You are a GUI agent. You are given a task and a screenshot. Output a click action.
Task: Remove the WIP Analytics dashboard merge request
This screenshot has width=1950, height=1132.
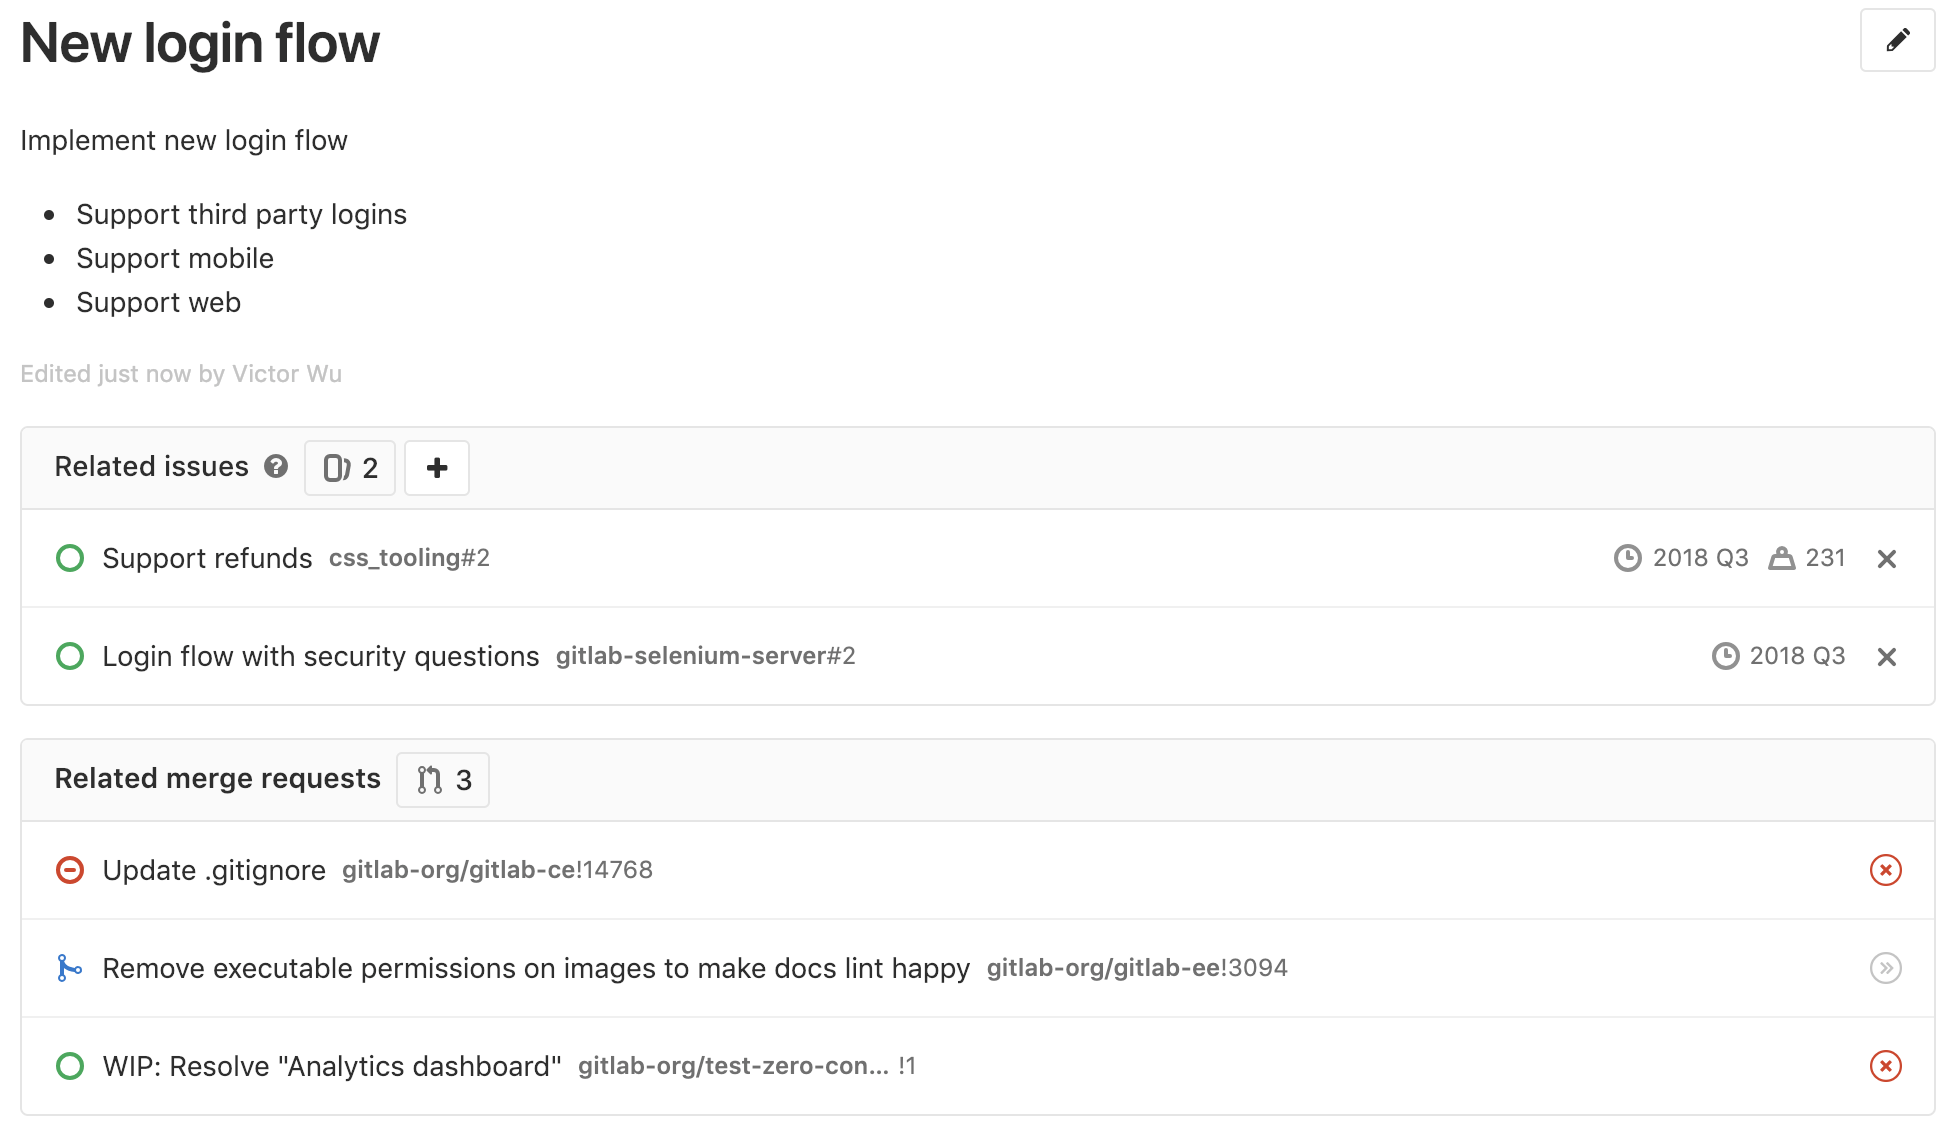(1886, 1066)
